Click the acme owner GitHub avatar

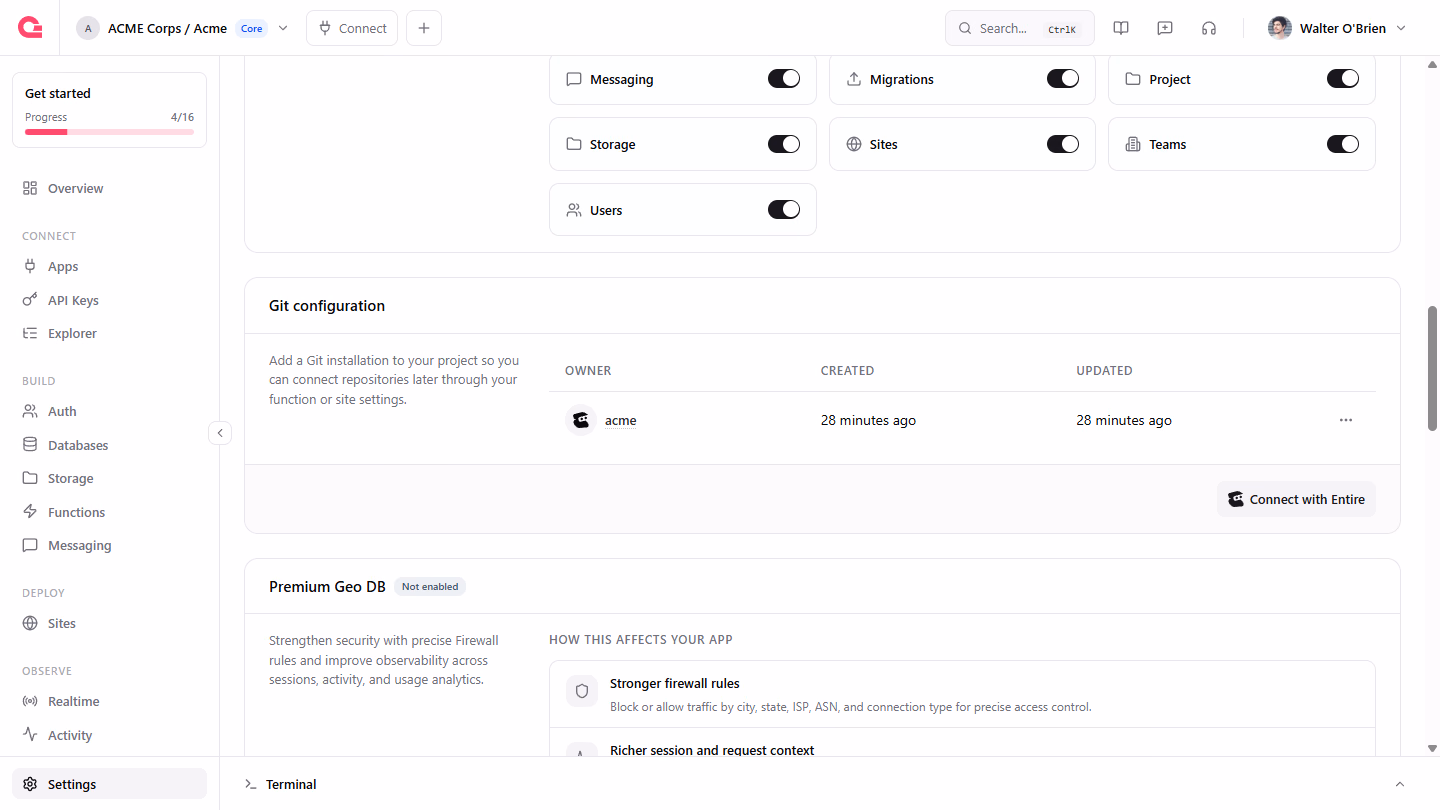[x=580, y=420]
